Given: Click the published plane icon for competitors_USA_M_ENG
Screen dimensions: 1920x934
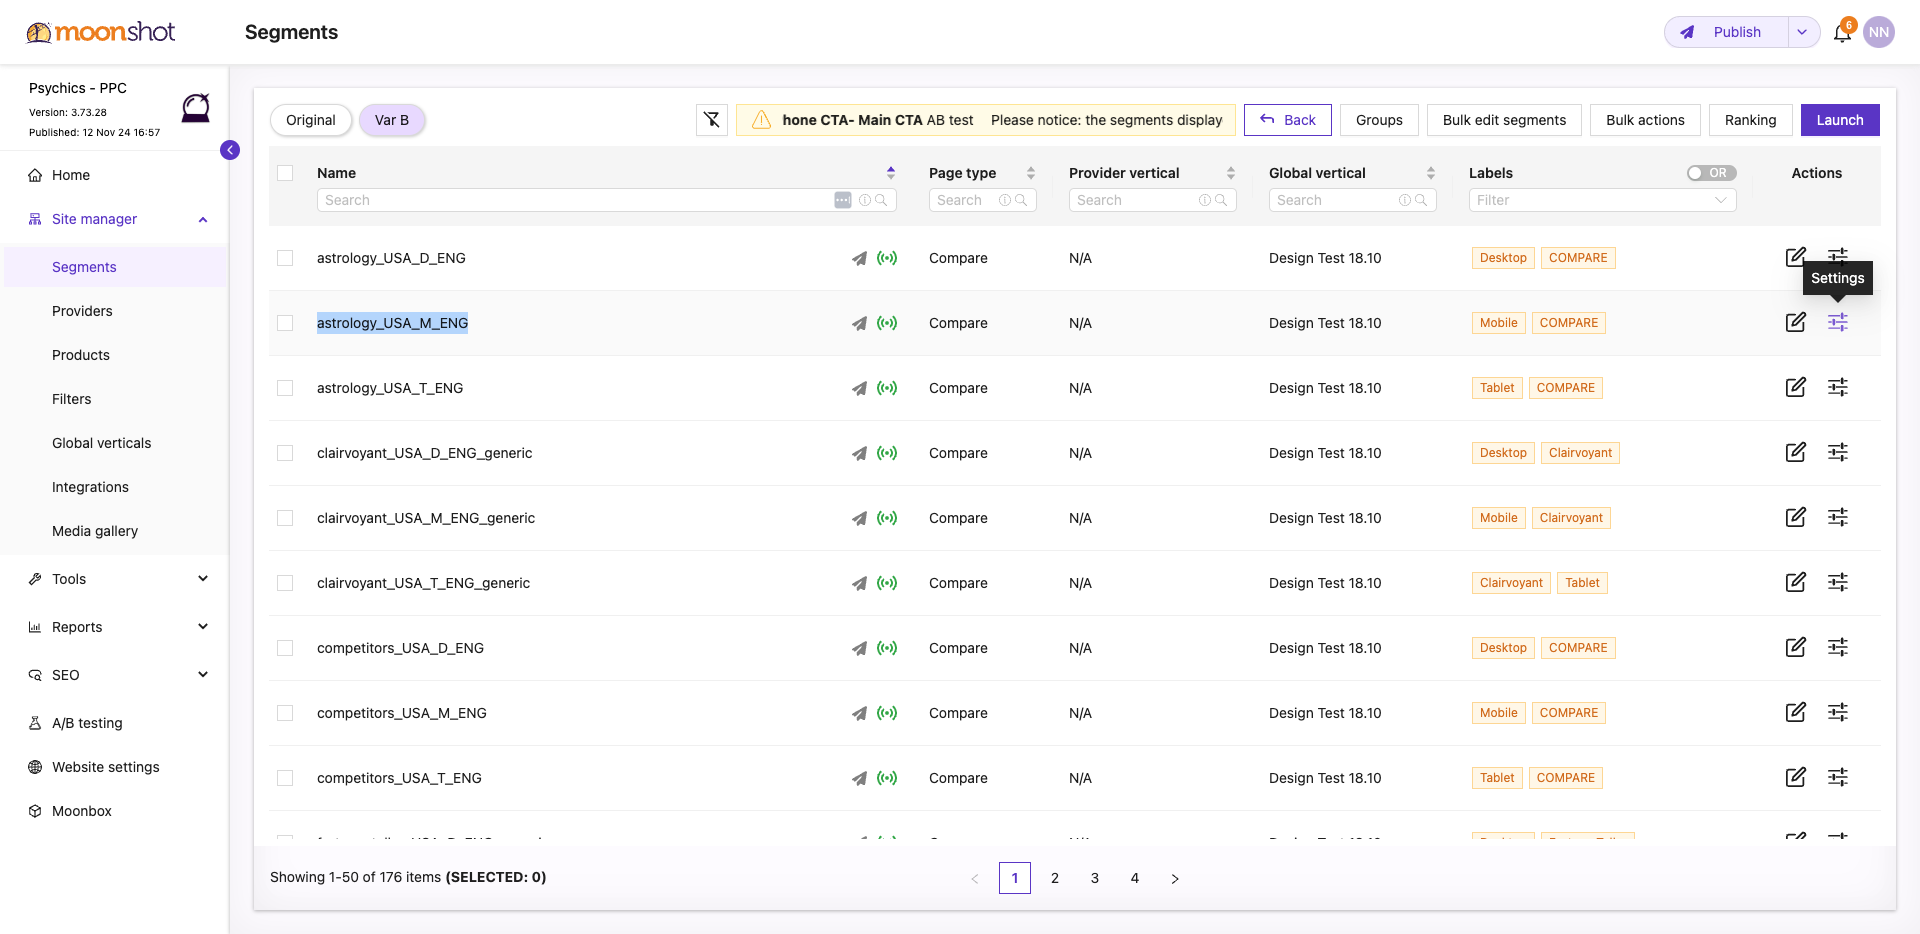Looking at the screenshot, I should click(x=859, y=713).
